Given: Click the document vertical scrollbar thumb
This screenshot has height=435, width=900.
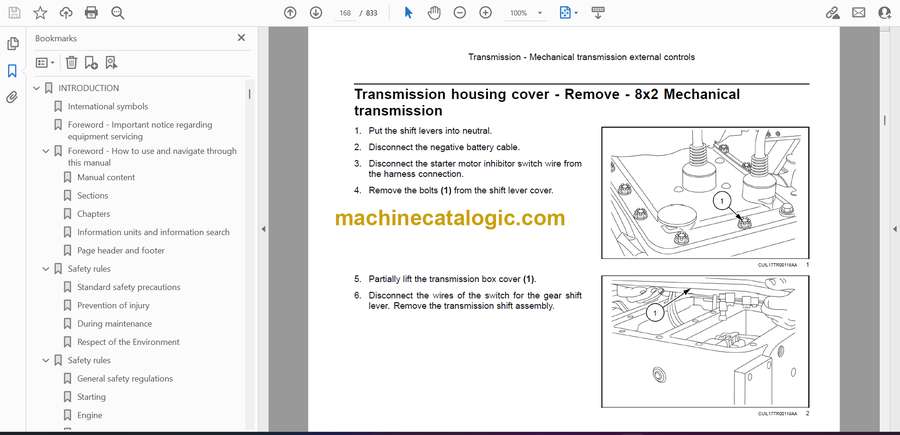Looking at the screenshot, I should click(885, 119).
